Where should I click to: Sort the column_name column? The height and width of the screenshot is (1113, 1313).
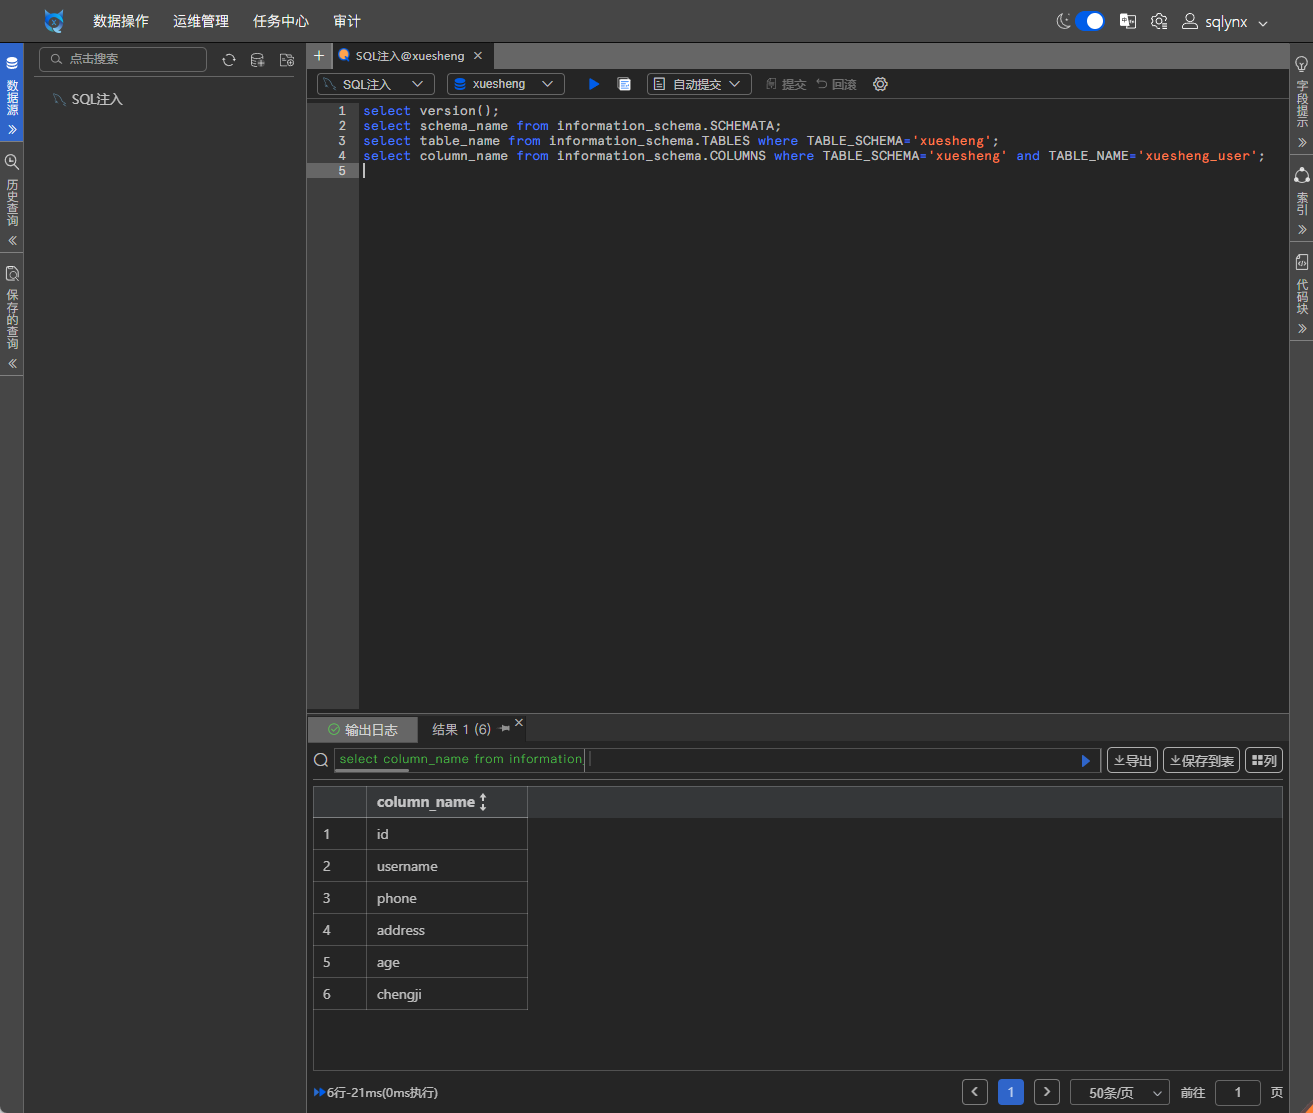pos(483,802)
